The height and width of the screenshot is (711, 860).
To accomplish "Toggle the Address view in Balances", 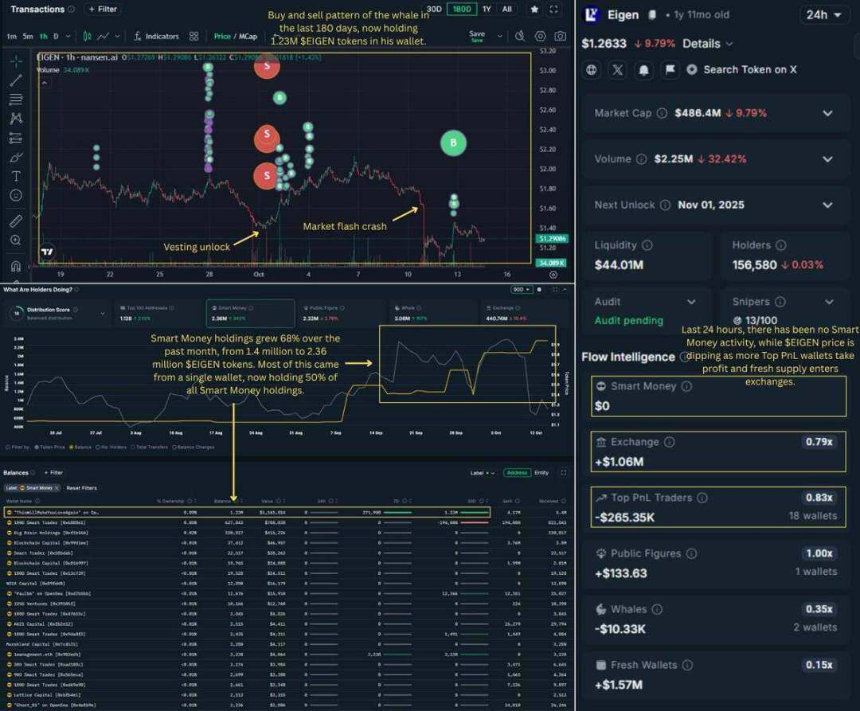I will point(517,472).
